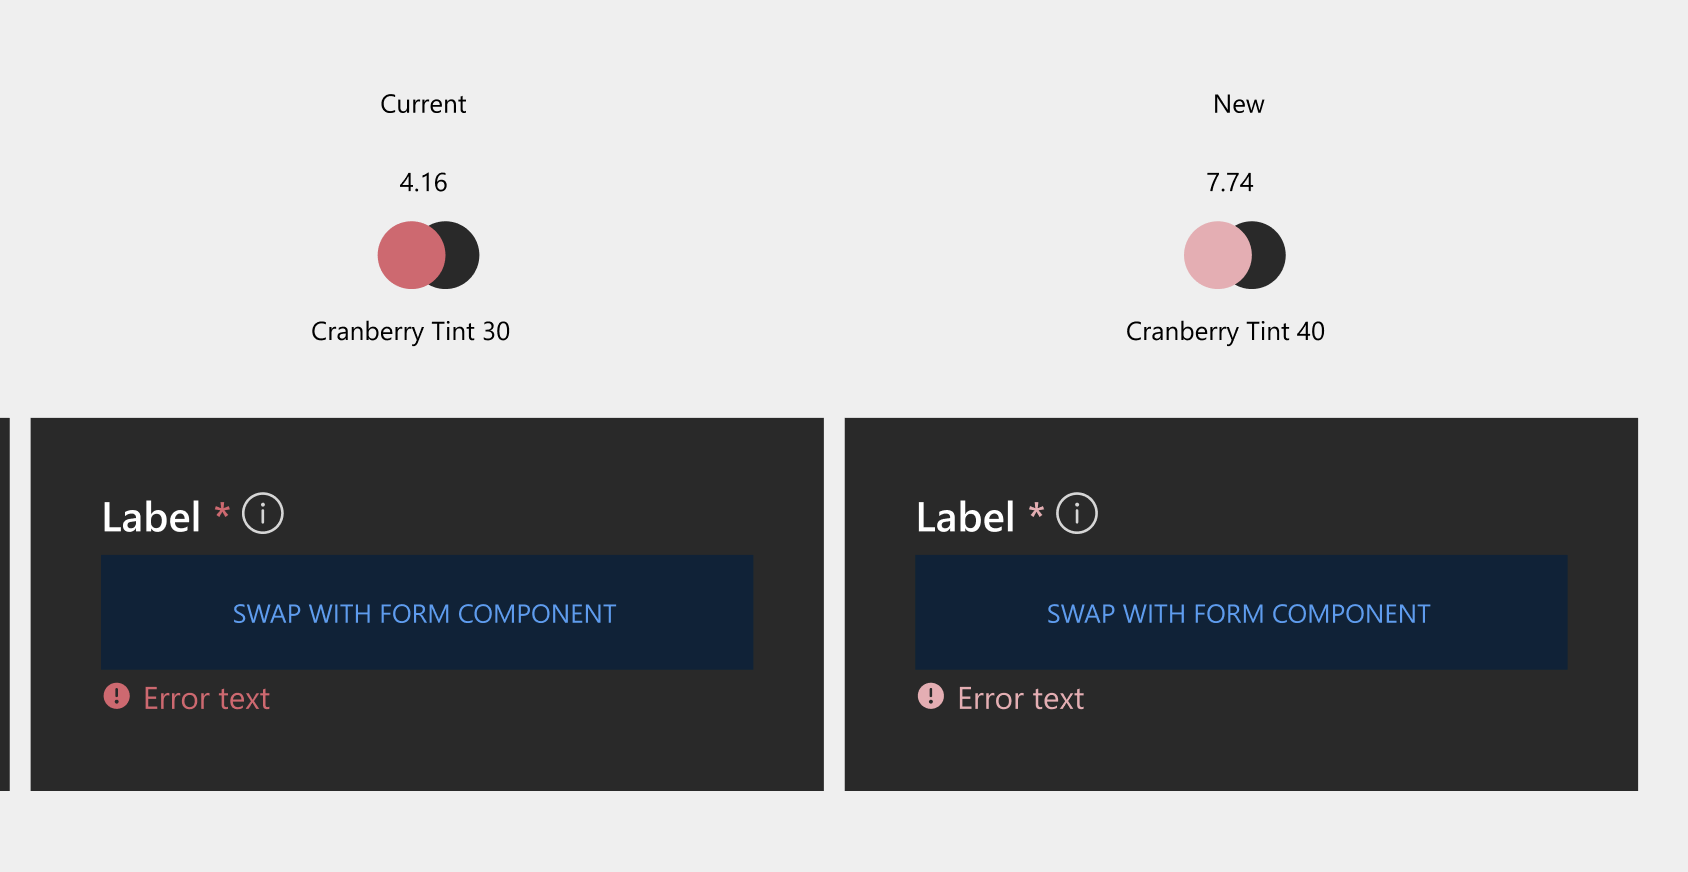Click the info icon beside the right Label
This screenshot has width=1688, height=872.
coord(1076,514)
